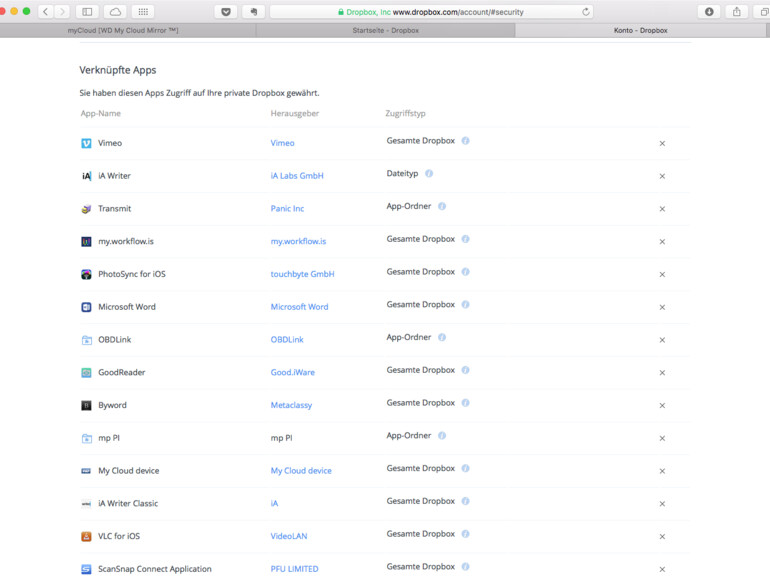Remove my.workflow.is with X button
Image resolution: width=770 pixels, height=578 pixels.
[662, 242]
